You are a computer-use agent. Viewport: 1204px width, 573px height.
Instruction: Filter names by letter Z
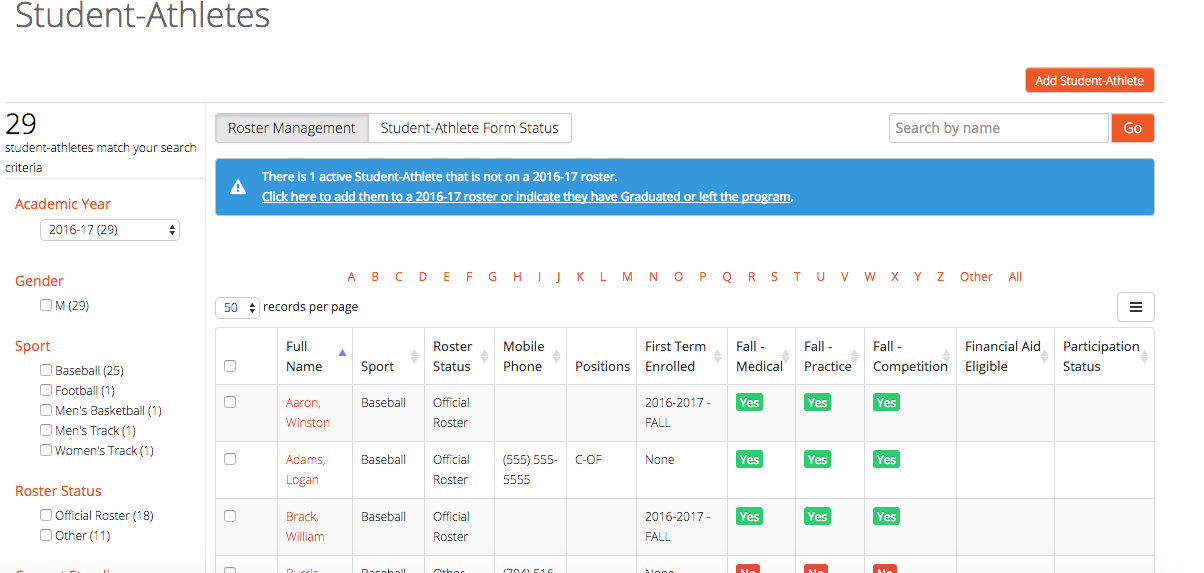point(941,277)
